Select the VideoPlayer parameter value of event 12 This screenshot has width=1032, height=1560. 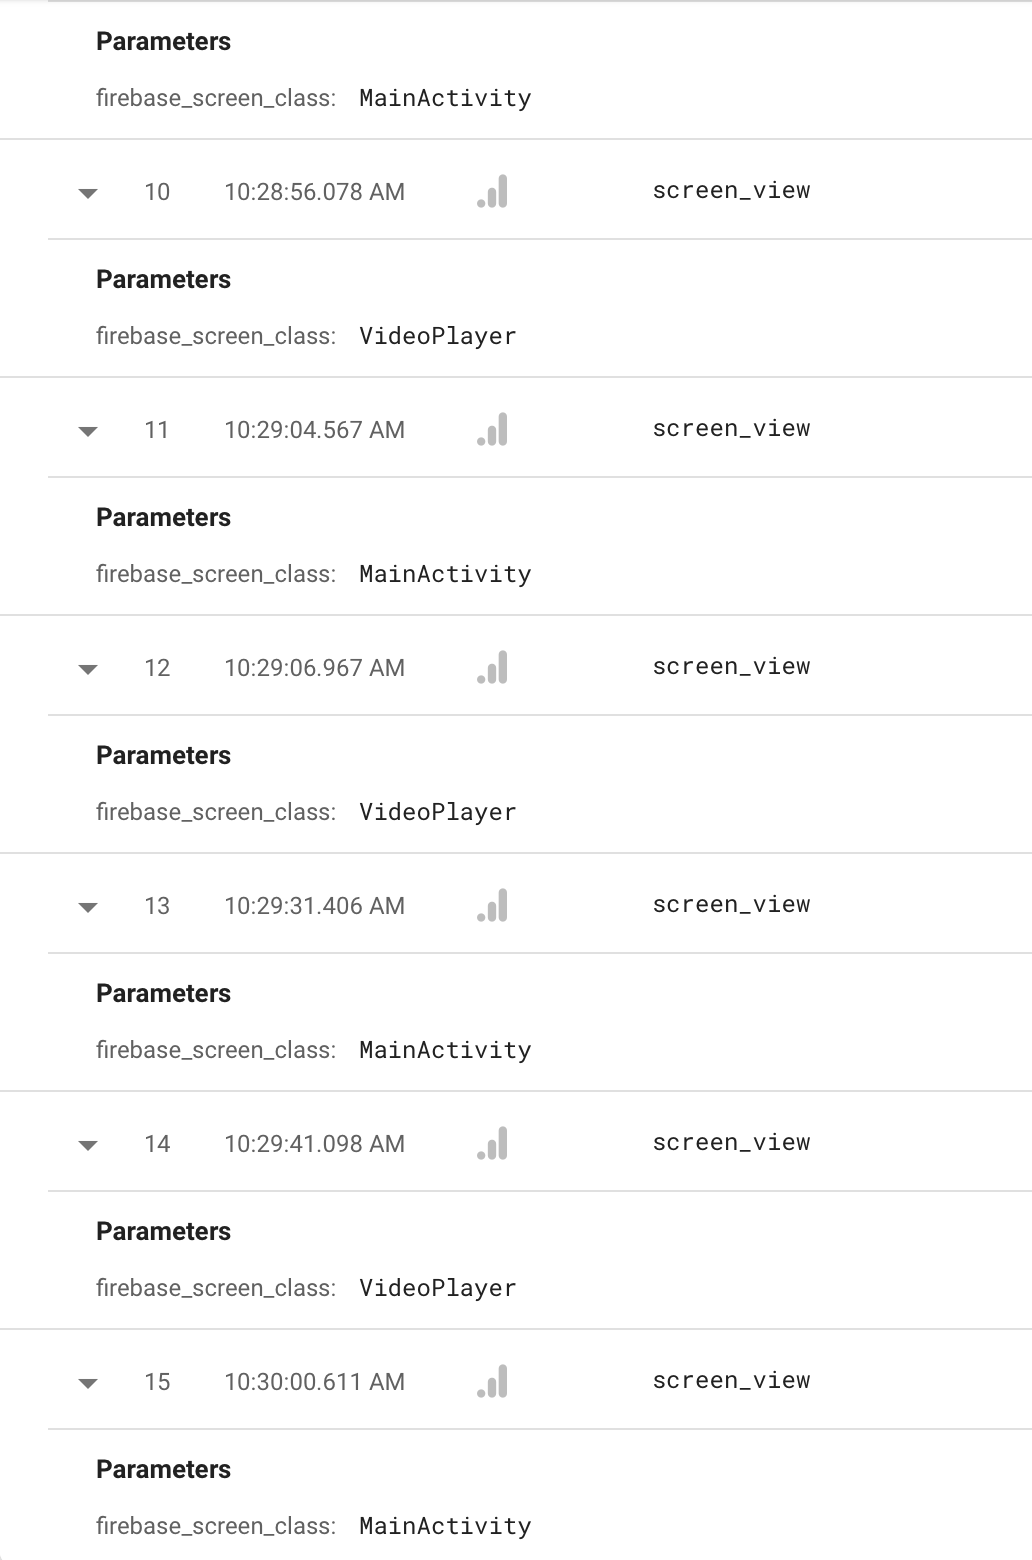click(x=437, y=812)
